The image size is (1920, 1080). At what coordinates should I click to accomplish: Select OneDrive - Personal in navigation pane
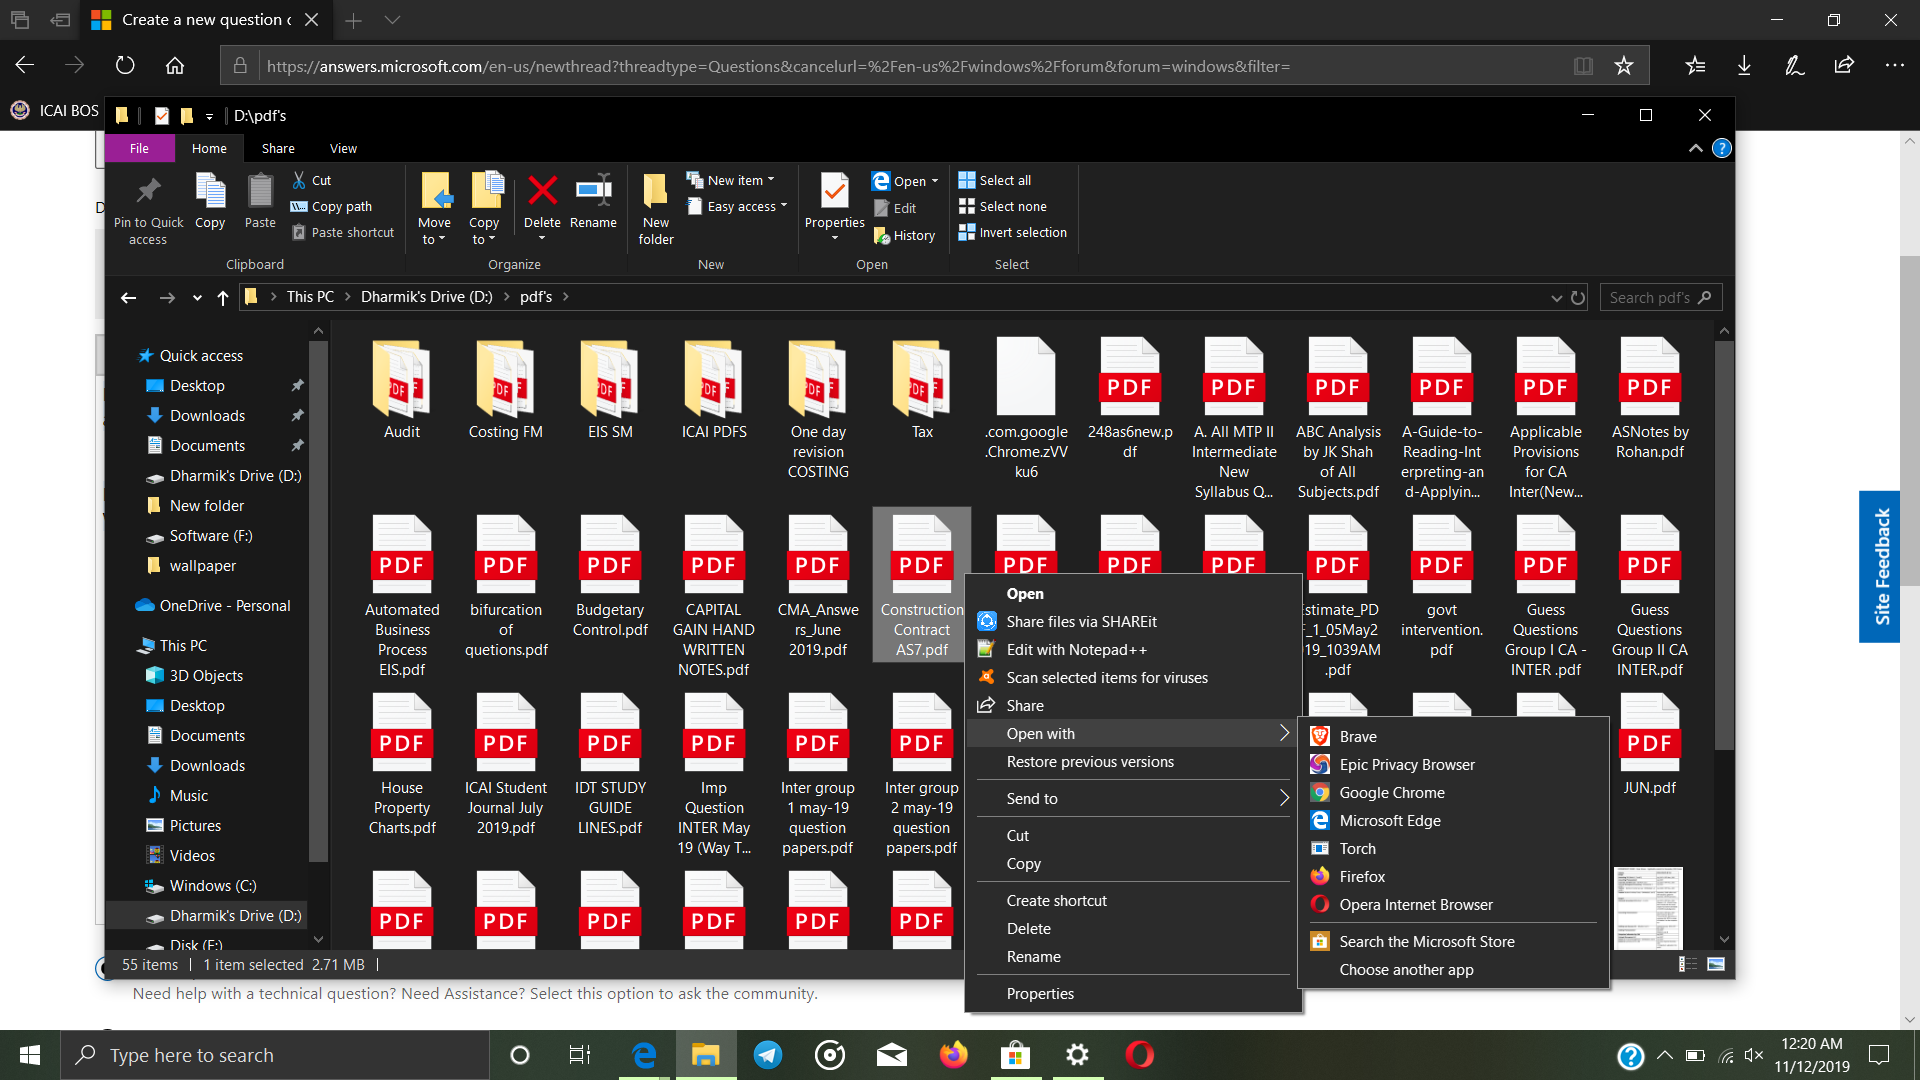213,605
